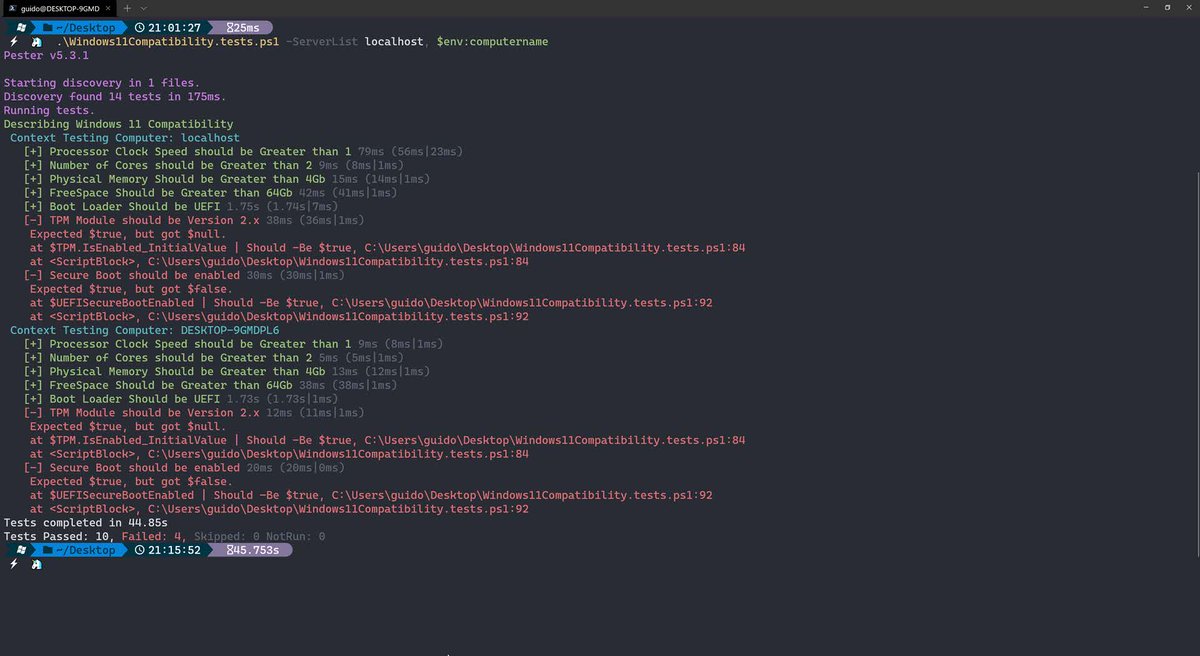1200x656 pixels.
Task: Click the Windows logo in the bottom prompt
Action: point(21,550)
